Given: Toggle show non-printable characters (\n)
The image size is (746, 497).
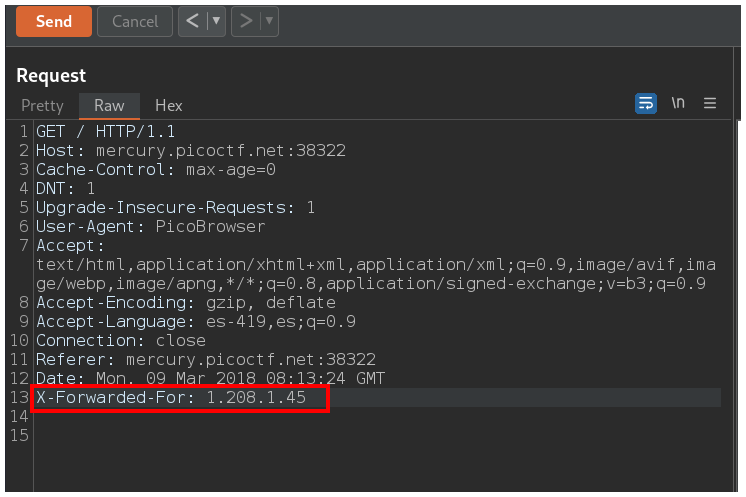Looking at the screenshot, I should (678, 103).
